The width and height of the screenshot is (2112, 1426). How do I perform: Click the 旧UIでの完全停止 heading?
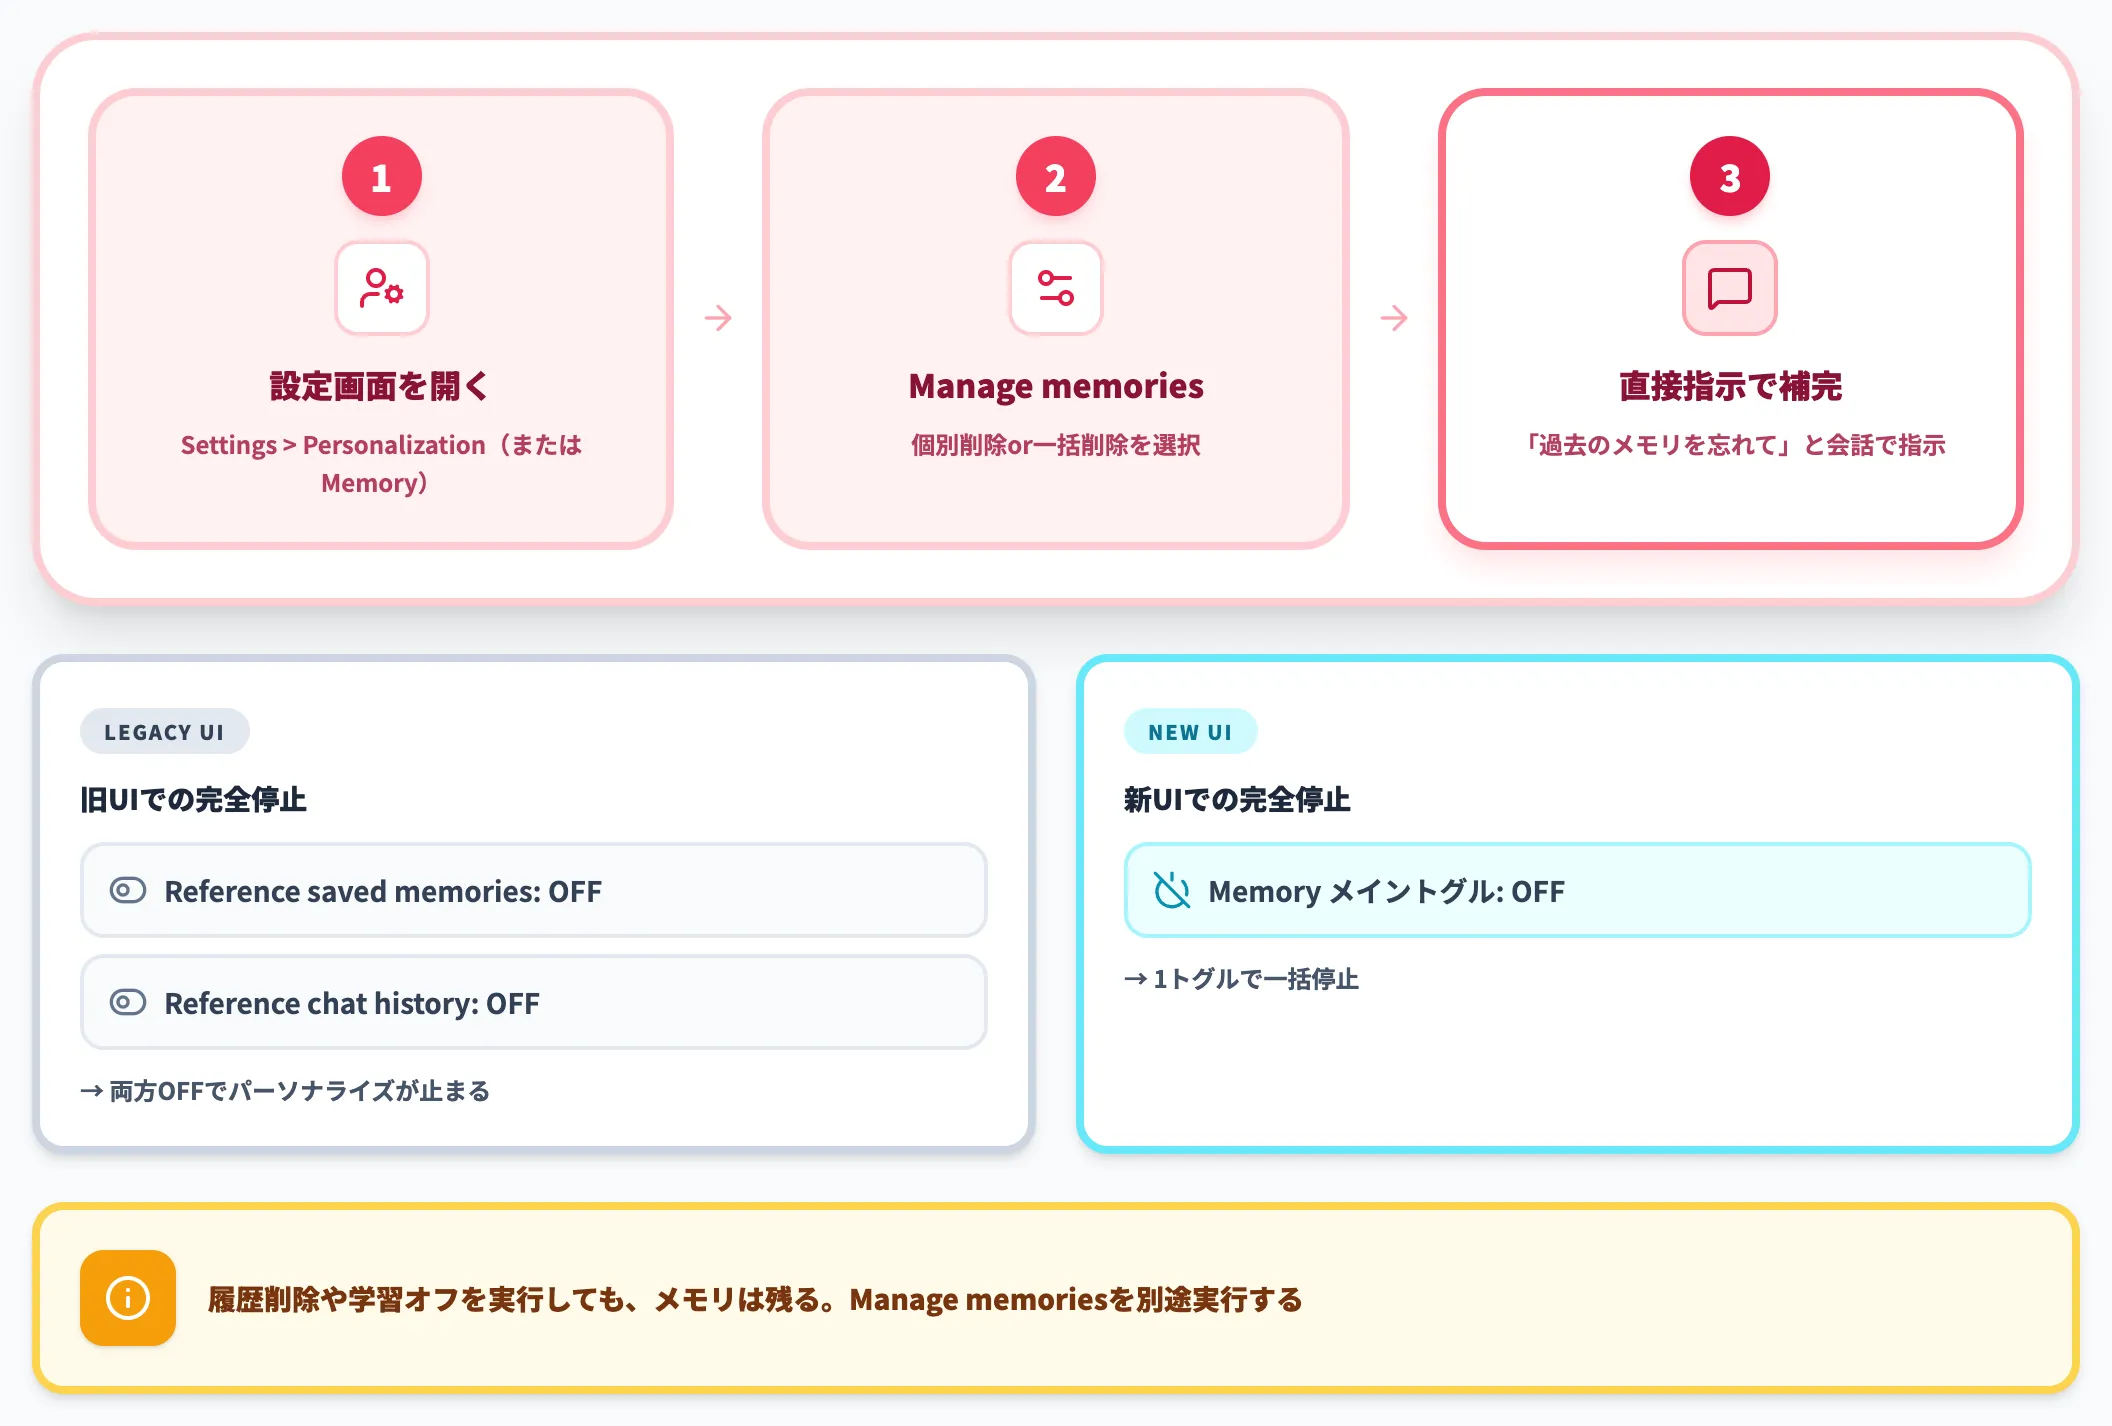(x=194, y=800)
